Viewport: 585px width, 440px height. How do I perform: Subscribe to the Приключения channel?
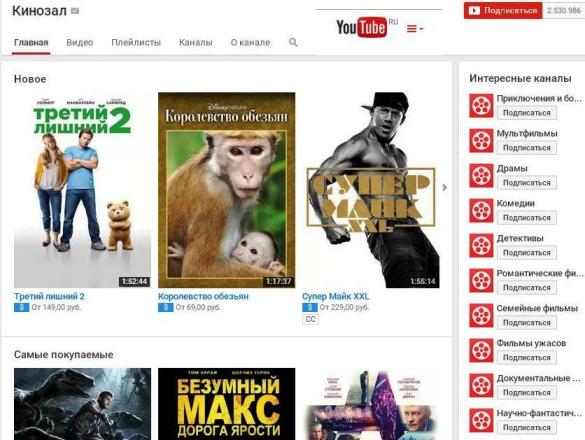point(526,113)
